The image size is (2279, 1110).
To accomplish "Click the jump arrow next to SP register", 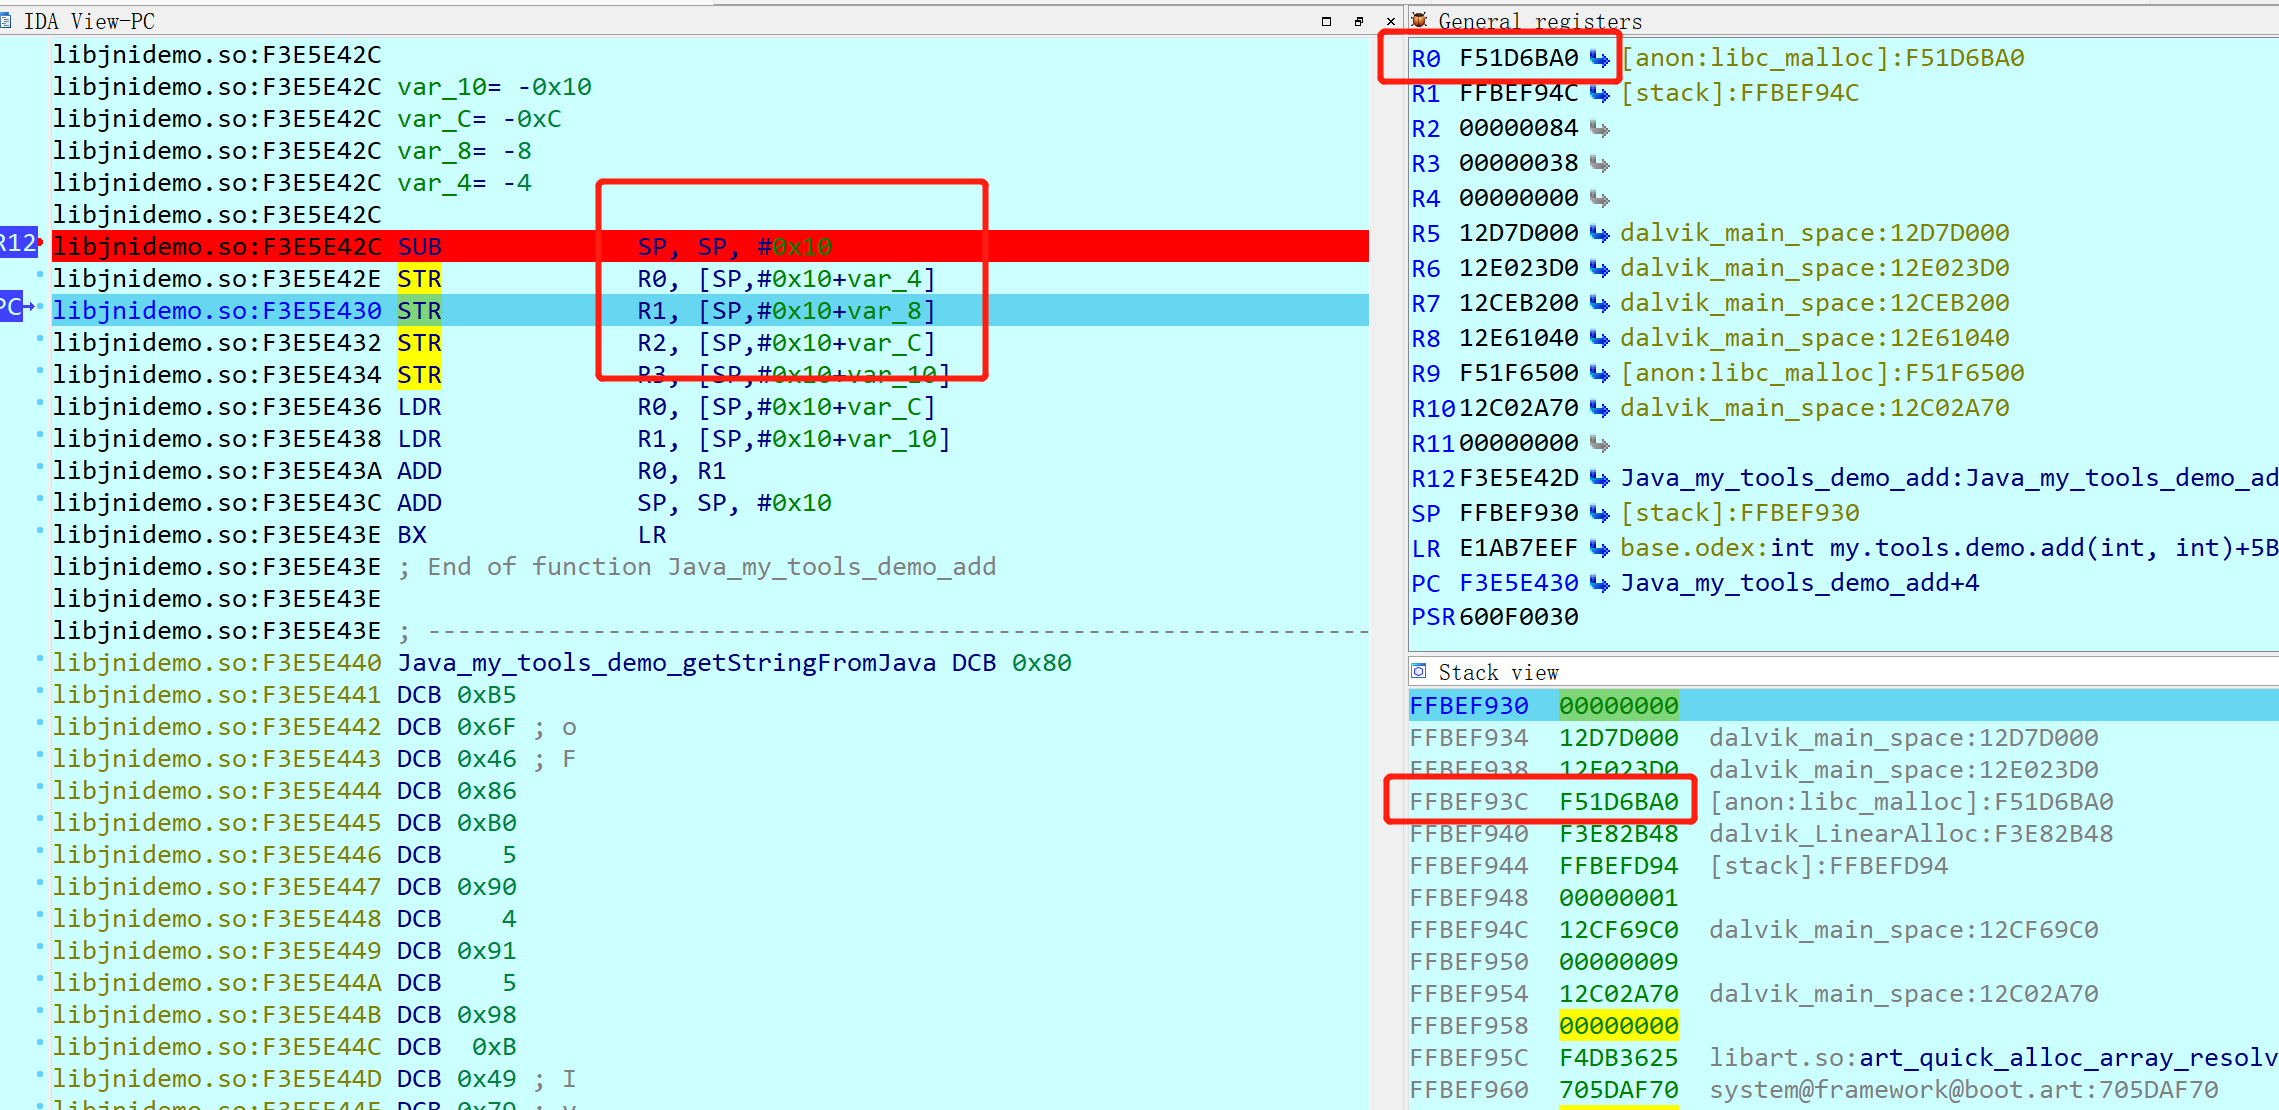I will (x=1600, y=514).
